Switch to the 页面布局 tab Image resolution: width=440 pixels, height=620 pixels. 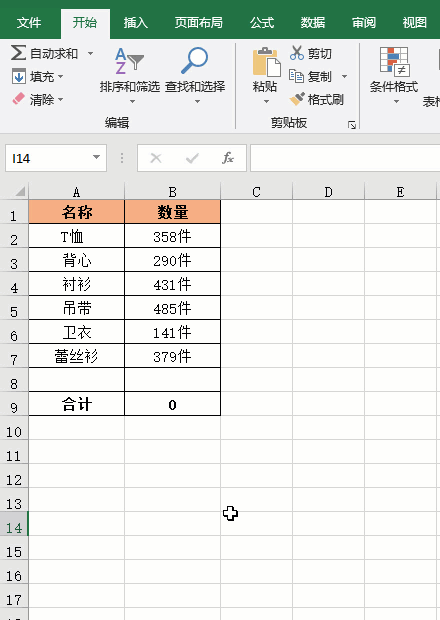coord(198,23)
